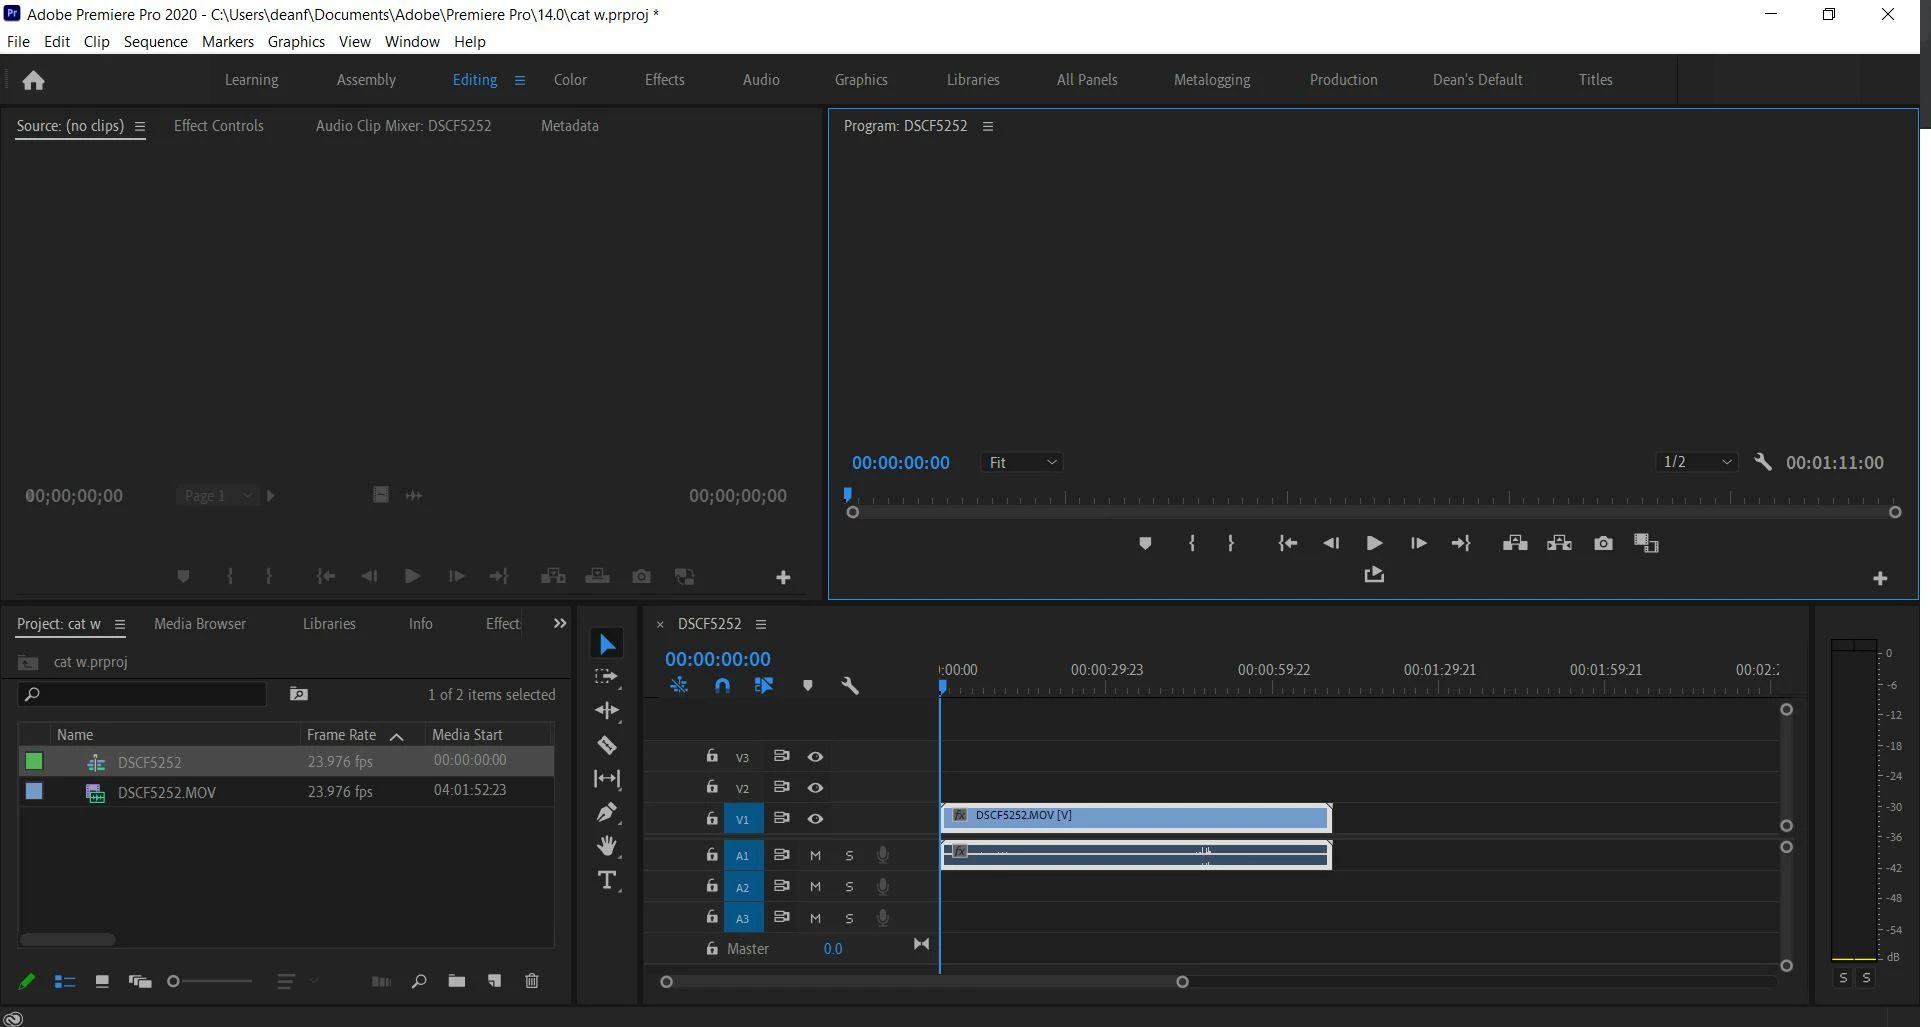This screenshot has height=1027, width=1931.
Task: Click Lift button in Program Monitor
Action: pyautogui.click(x=1515, y=543)
